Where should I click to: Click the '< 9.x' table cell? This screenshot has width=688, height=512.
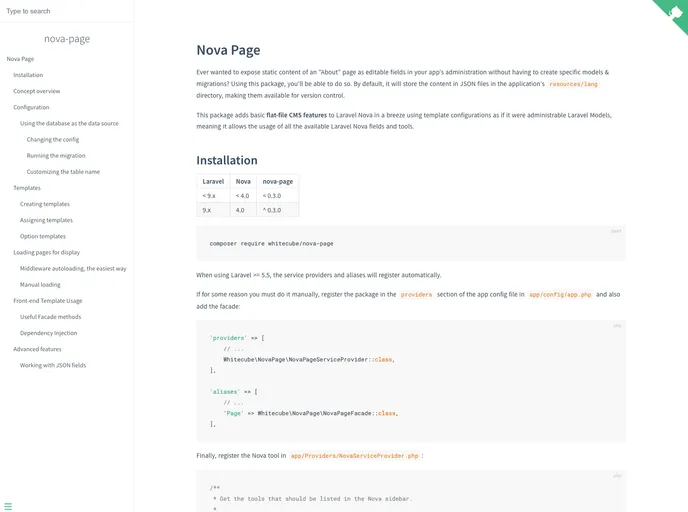pos(213,196)
